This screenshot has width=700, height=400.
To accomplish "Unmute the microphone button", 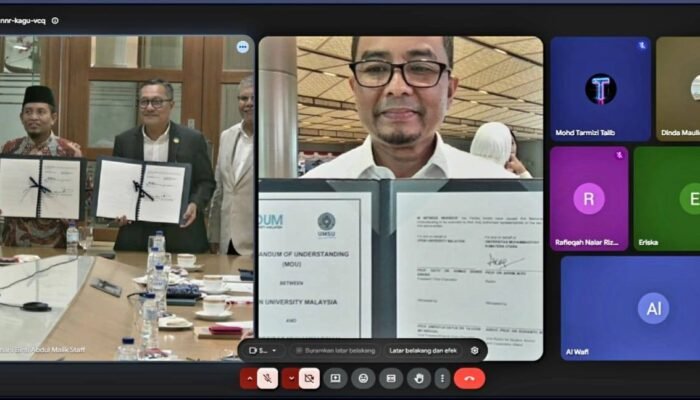I will (267, 379).
